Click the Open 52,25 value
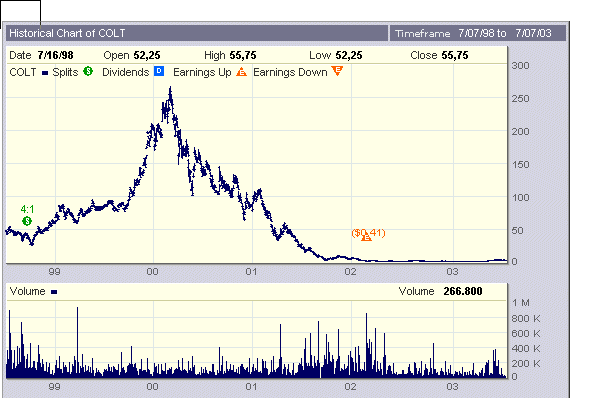This screenshot has height=398, width=594. (147, 56)
